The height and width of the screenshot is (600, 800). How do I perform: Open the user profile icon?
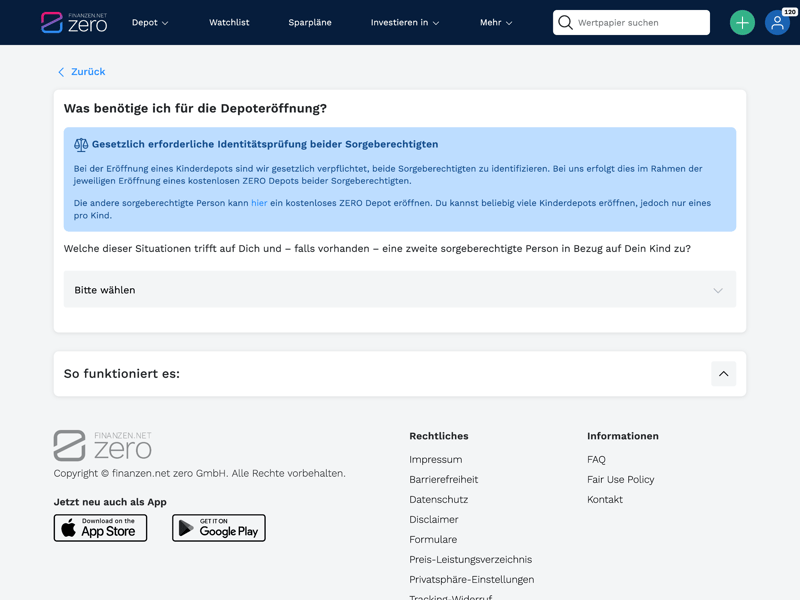coord(777,22)
